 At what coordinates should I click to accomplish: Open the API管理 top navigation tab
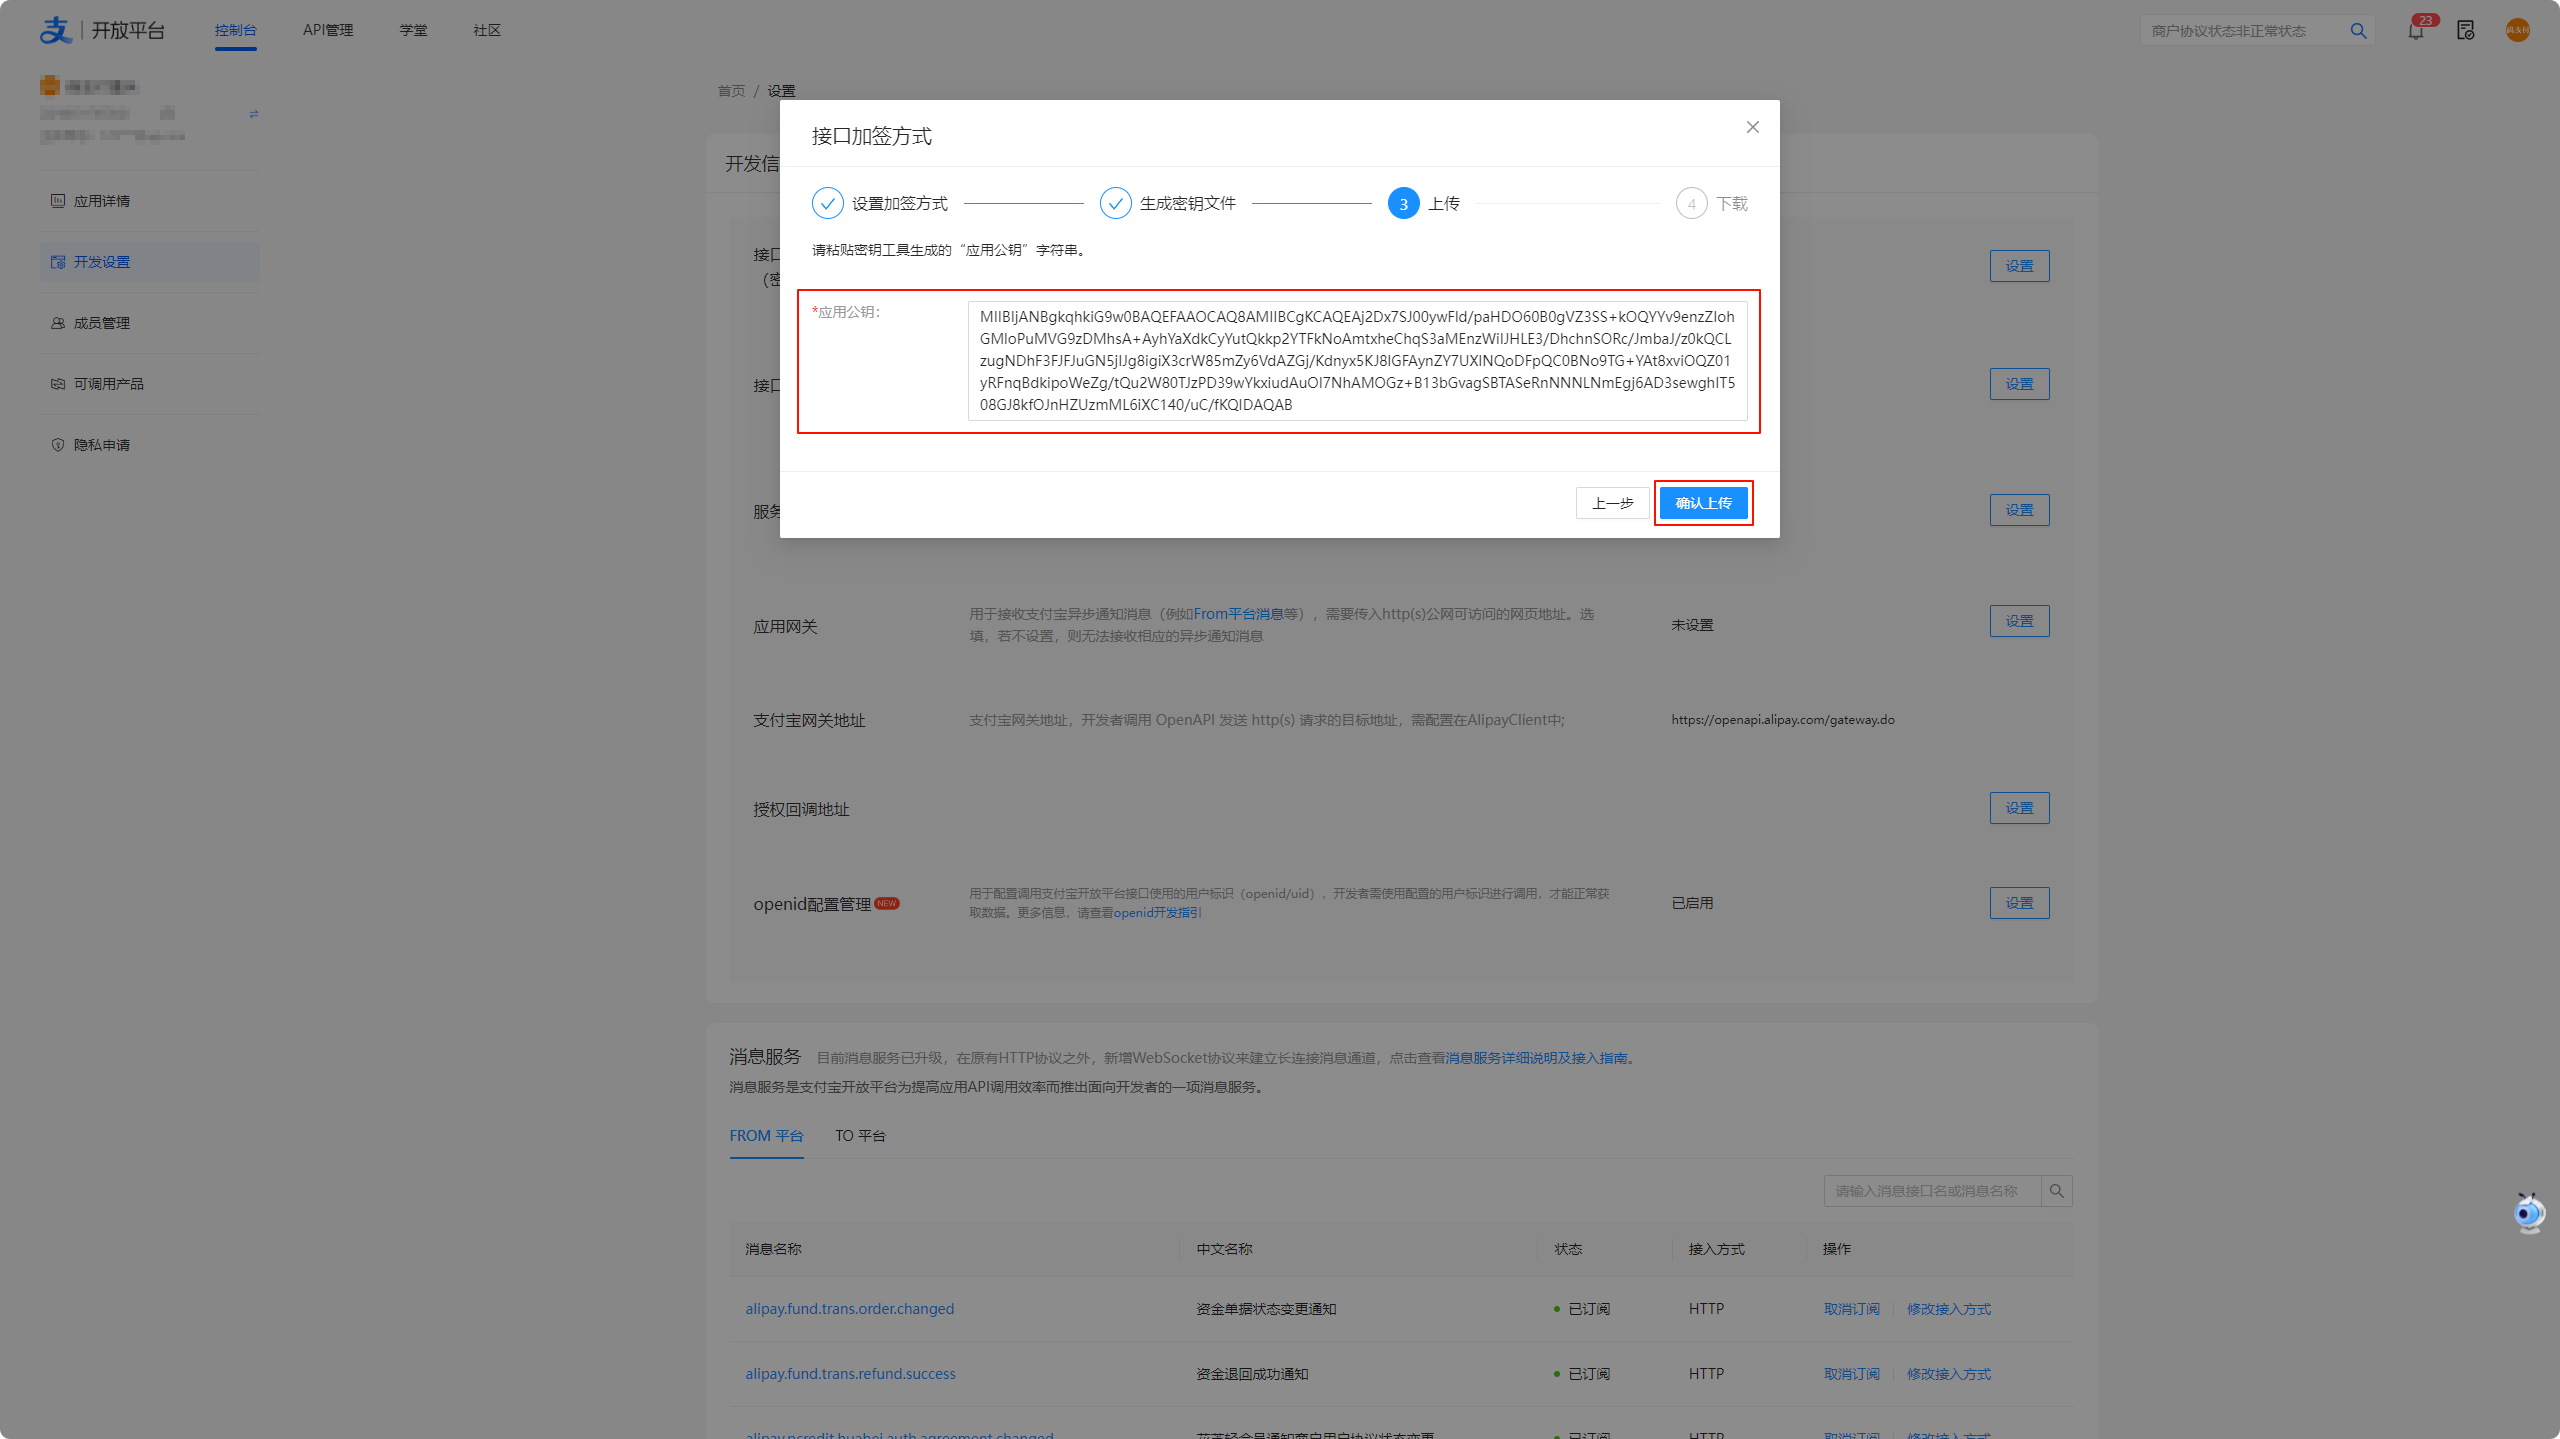328,30
